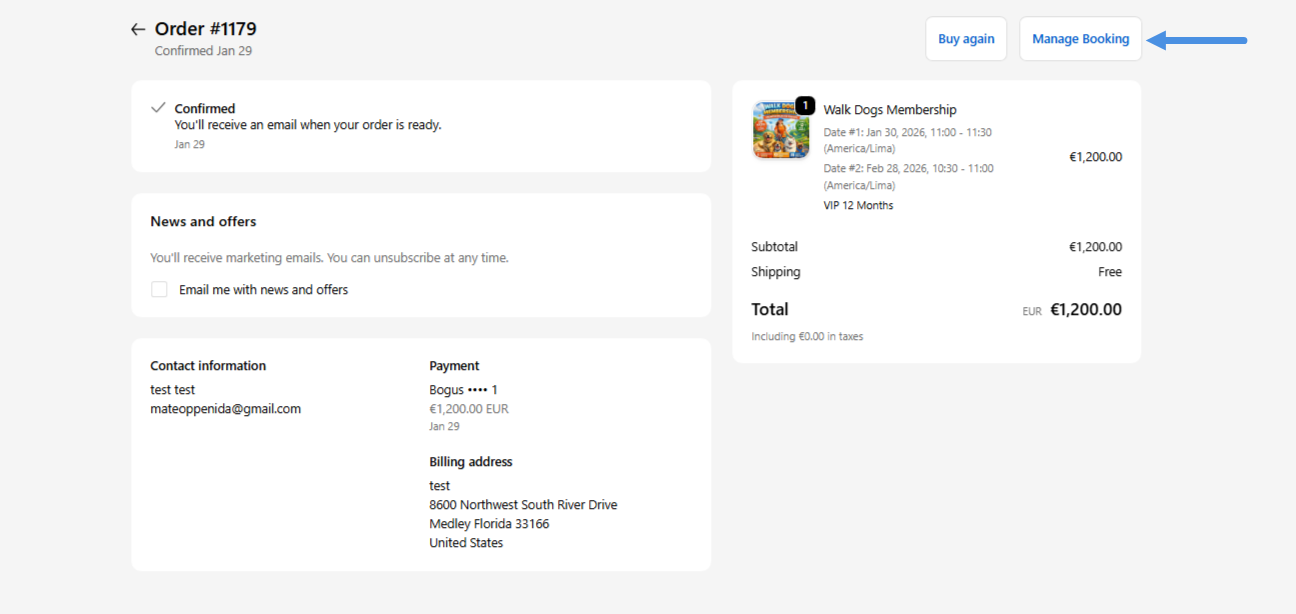Click the Confirmed checkmark icon
The width and height of the screenshot is (1296, 614).
click(158, 107)
